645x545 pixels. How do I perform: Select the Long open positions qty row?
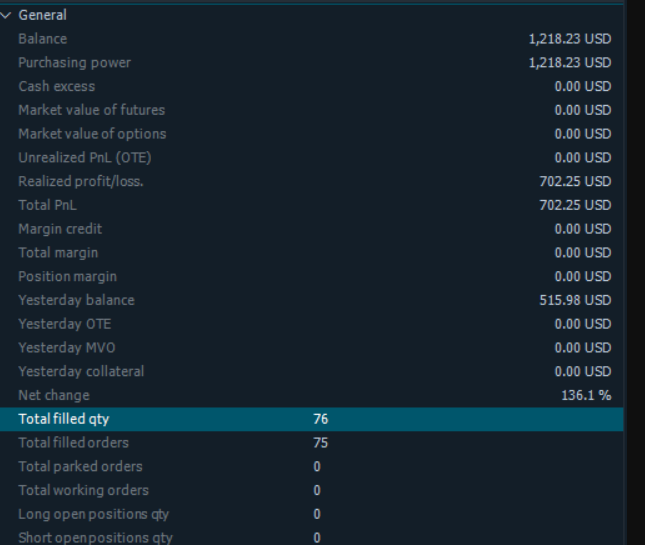(x=312, y=514)
